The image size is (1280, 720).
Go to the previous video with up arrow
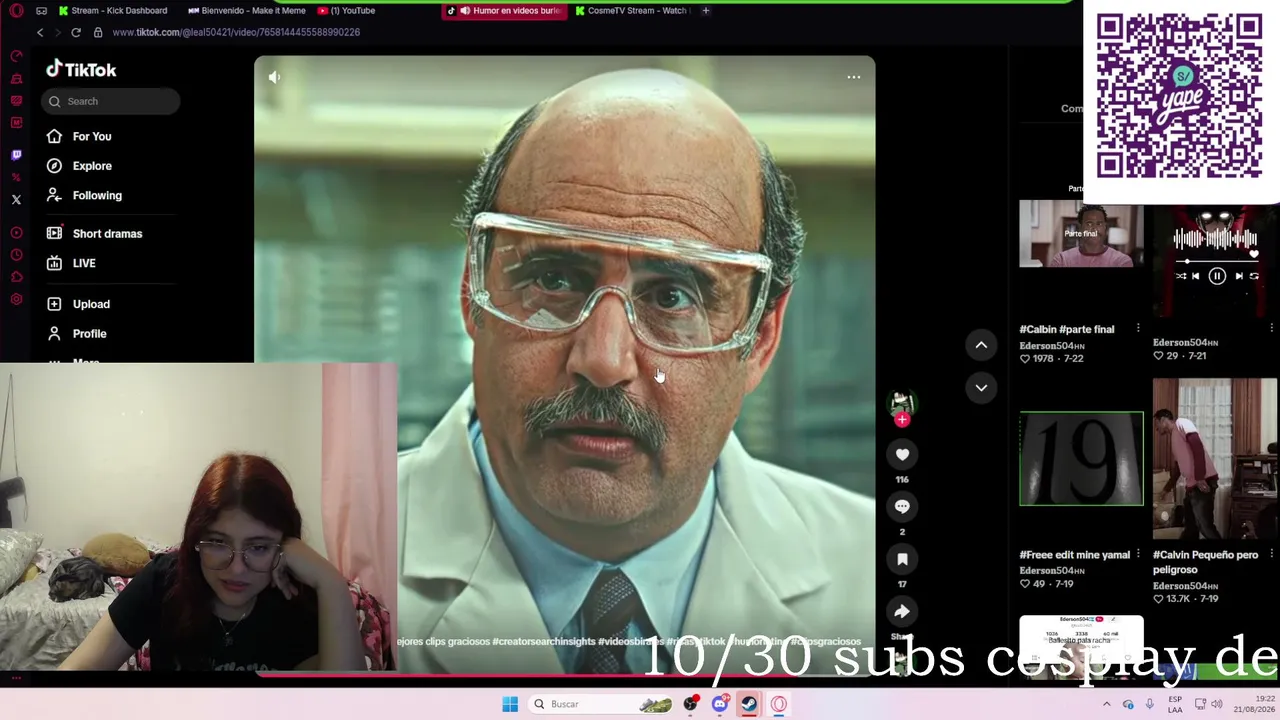(981, 345)
